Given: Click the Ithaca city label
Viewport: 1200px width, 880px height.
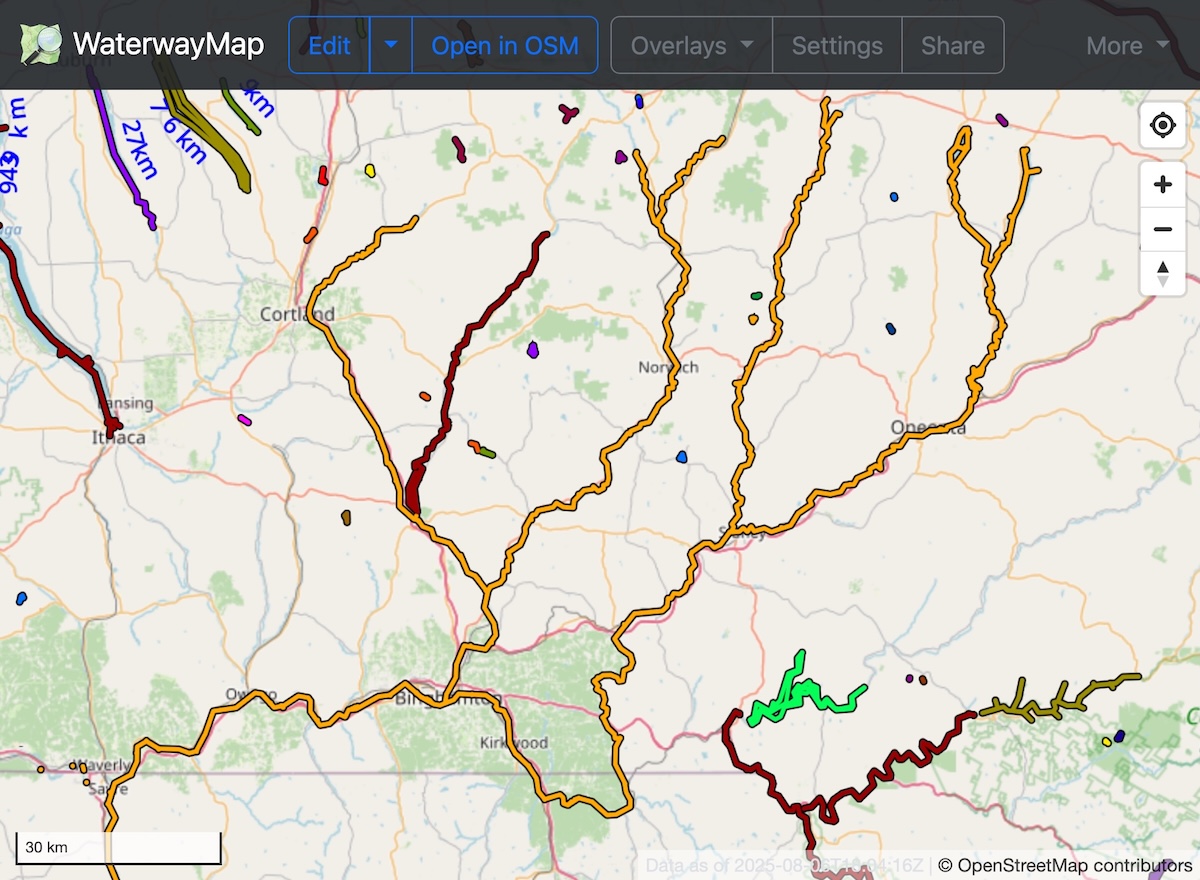Looking at the screenshot, I should point(118,438).
